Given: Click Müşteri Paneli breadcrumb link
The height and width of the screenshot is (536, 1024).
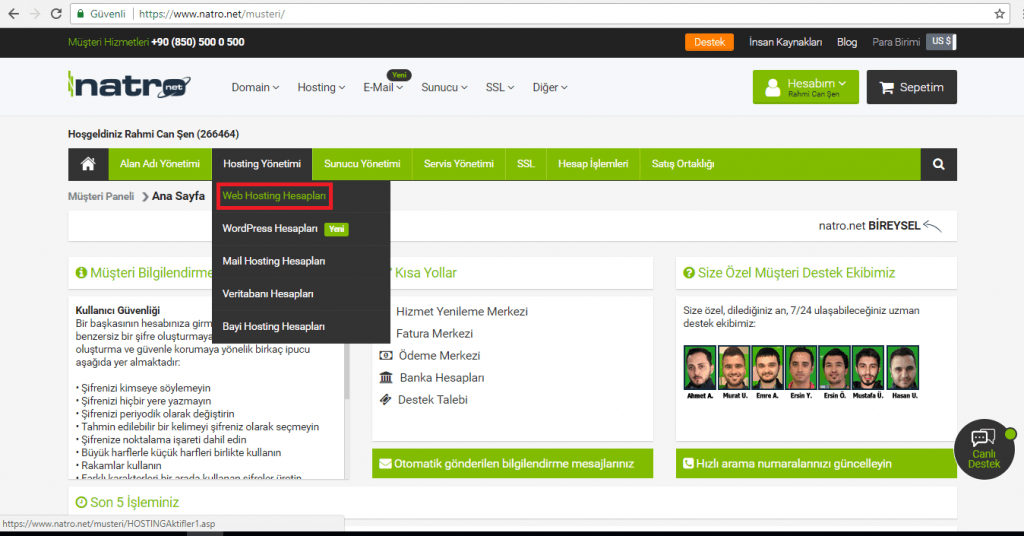Looking at the screenshot, I should coord(101,196).
